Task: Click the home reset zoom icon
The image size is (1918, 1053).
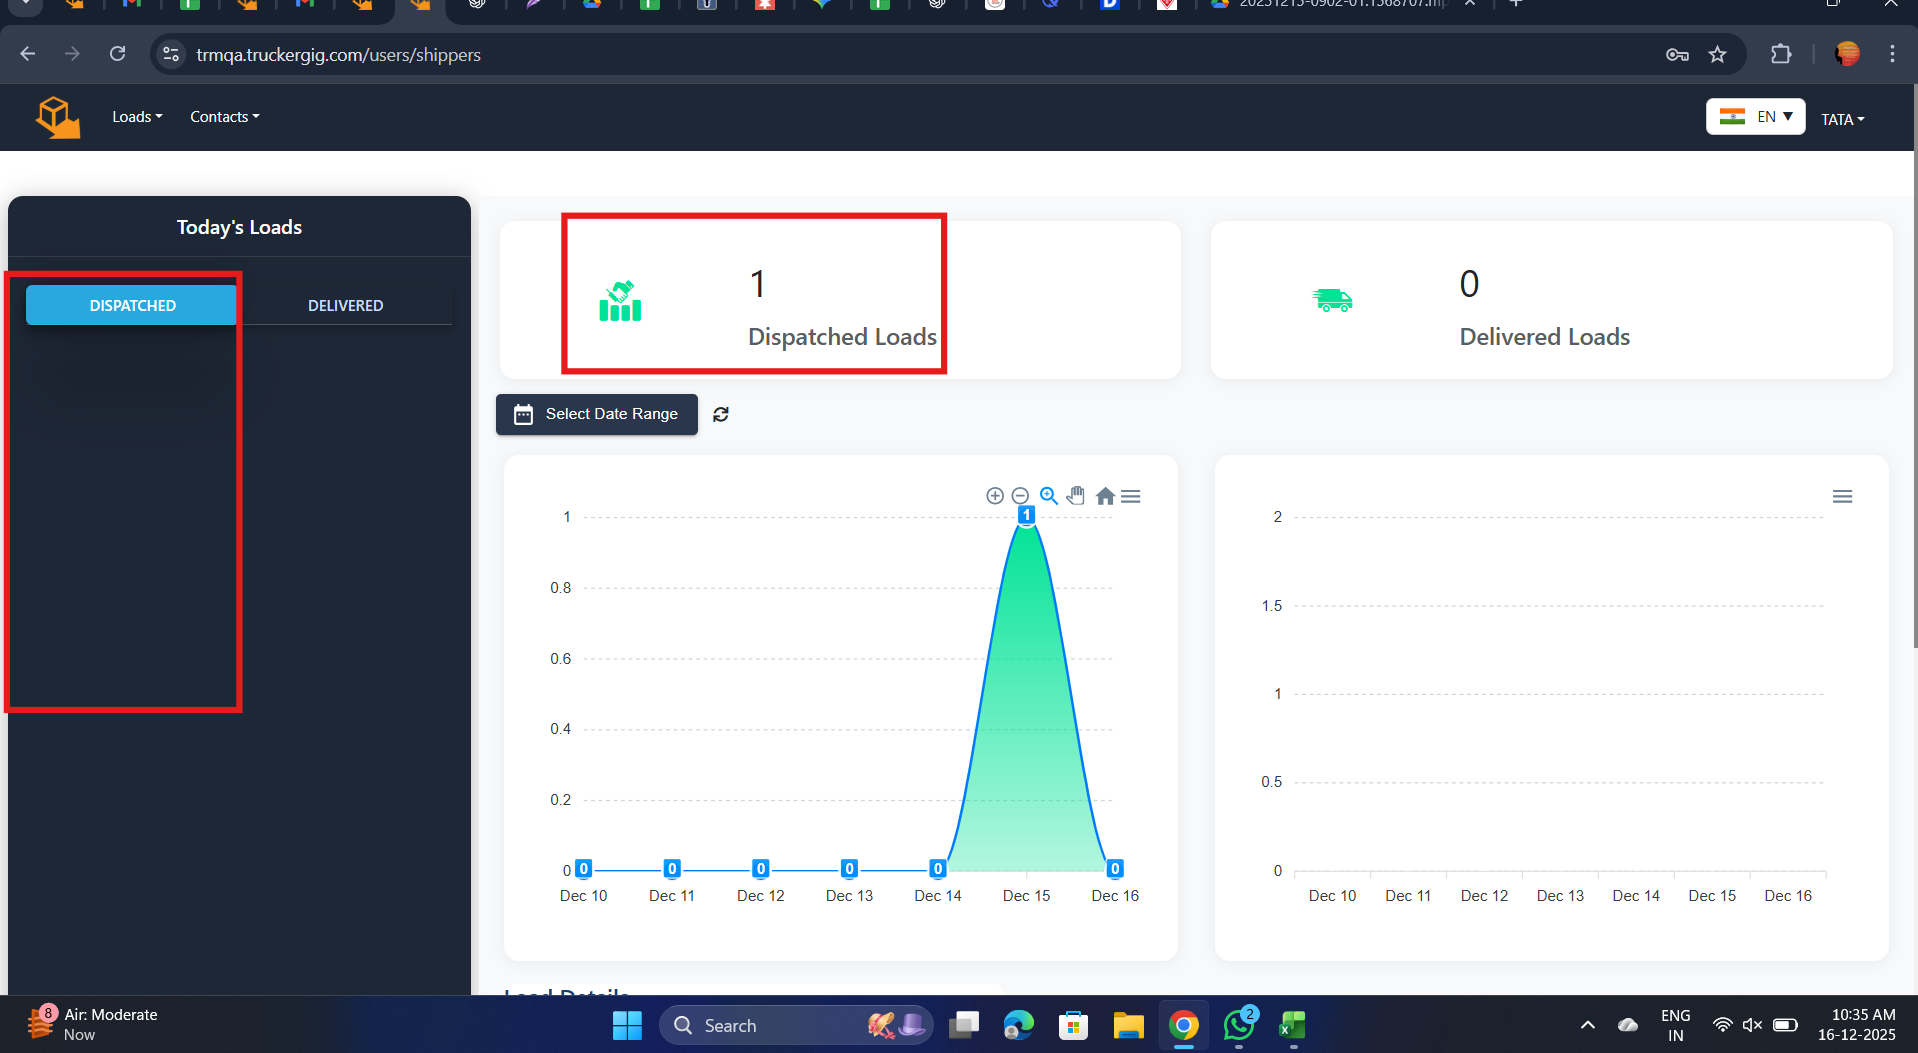Action: pyautogui.click(x=1105, y=496)
